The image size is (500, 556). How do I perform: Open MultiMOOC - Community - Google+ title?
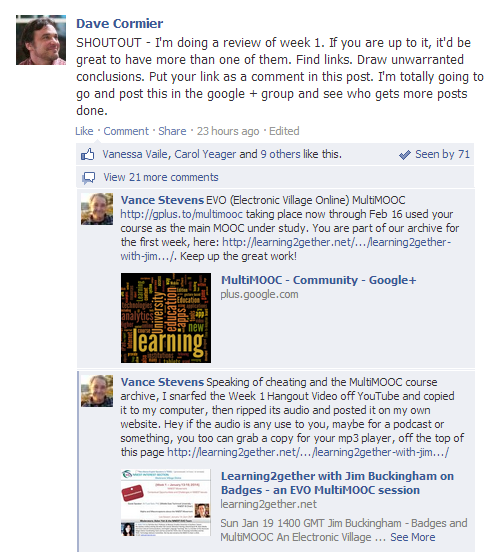(318, 280)
